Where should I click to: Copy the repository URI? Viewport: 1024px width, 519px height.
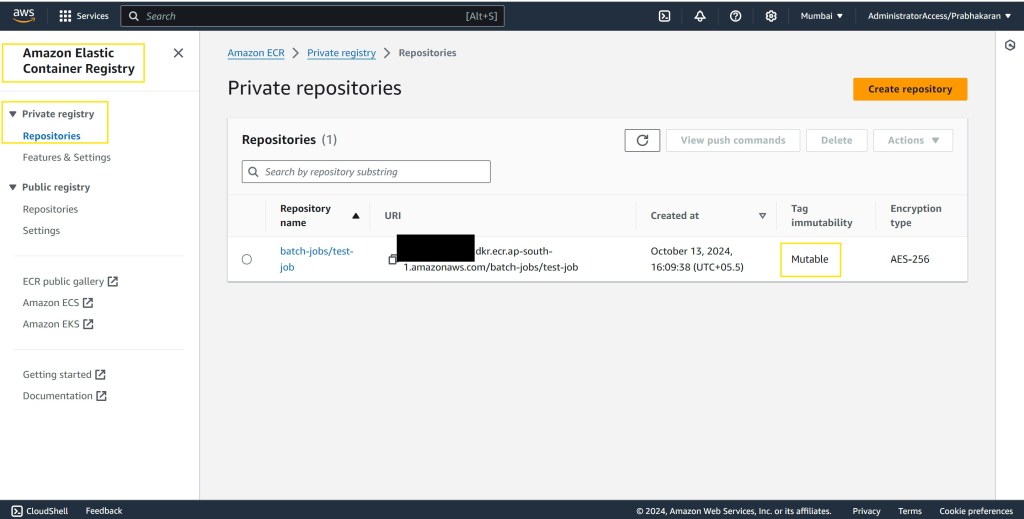pos(393,259)
